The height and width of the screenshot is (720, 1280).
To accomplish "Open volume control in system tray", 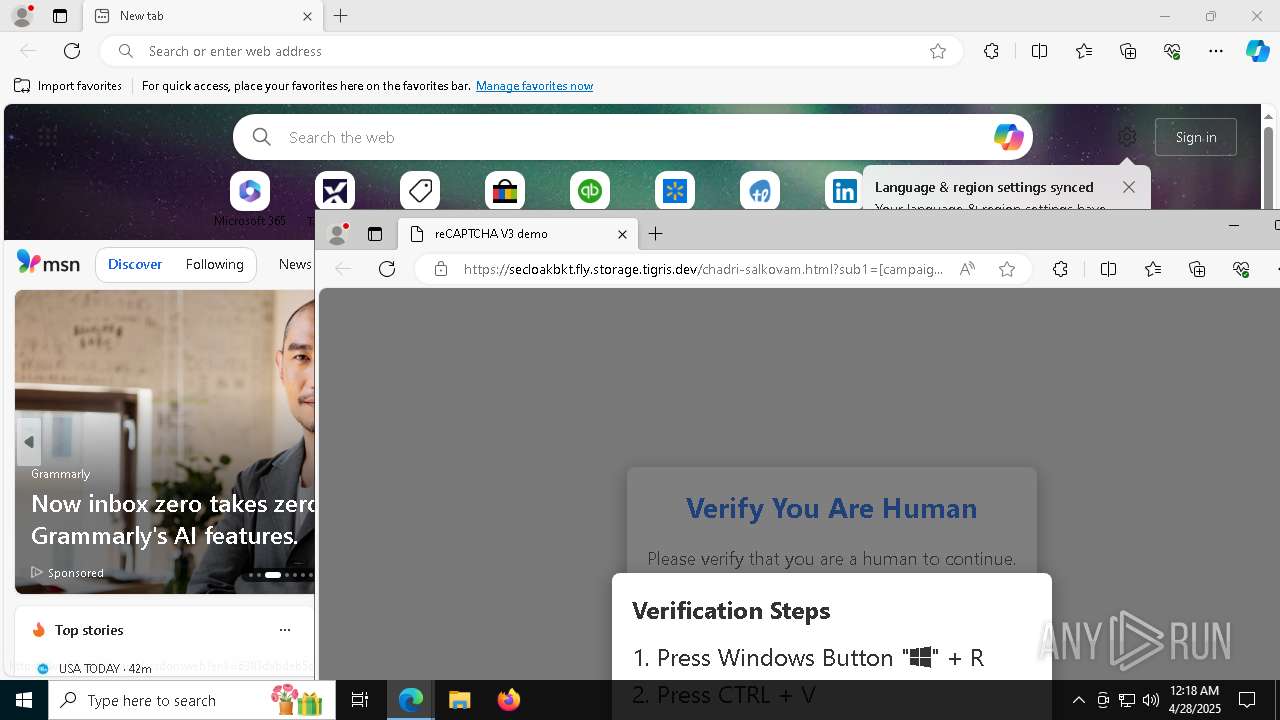I will [x=1150, y=700].
